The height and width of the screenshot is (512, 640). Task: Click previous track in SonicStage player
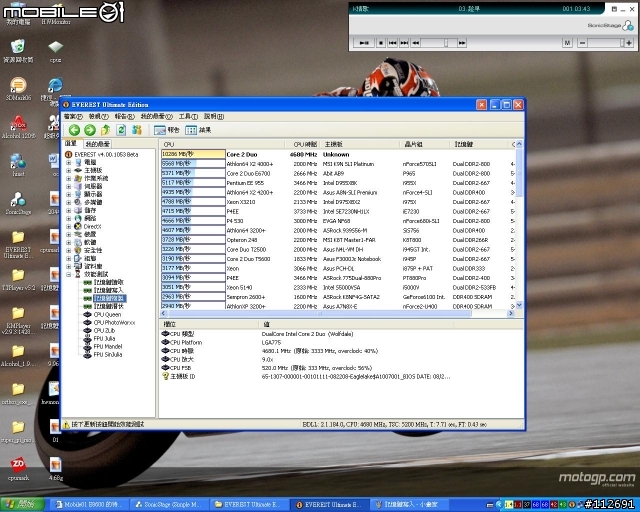point(392,43)
